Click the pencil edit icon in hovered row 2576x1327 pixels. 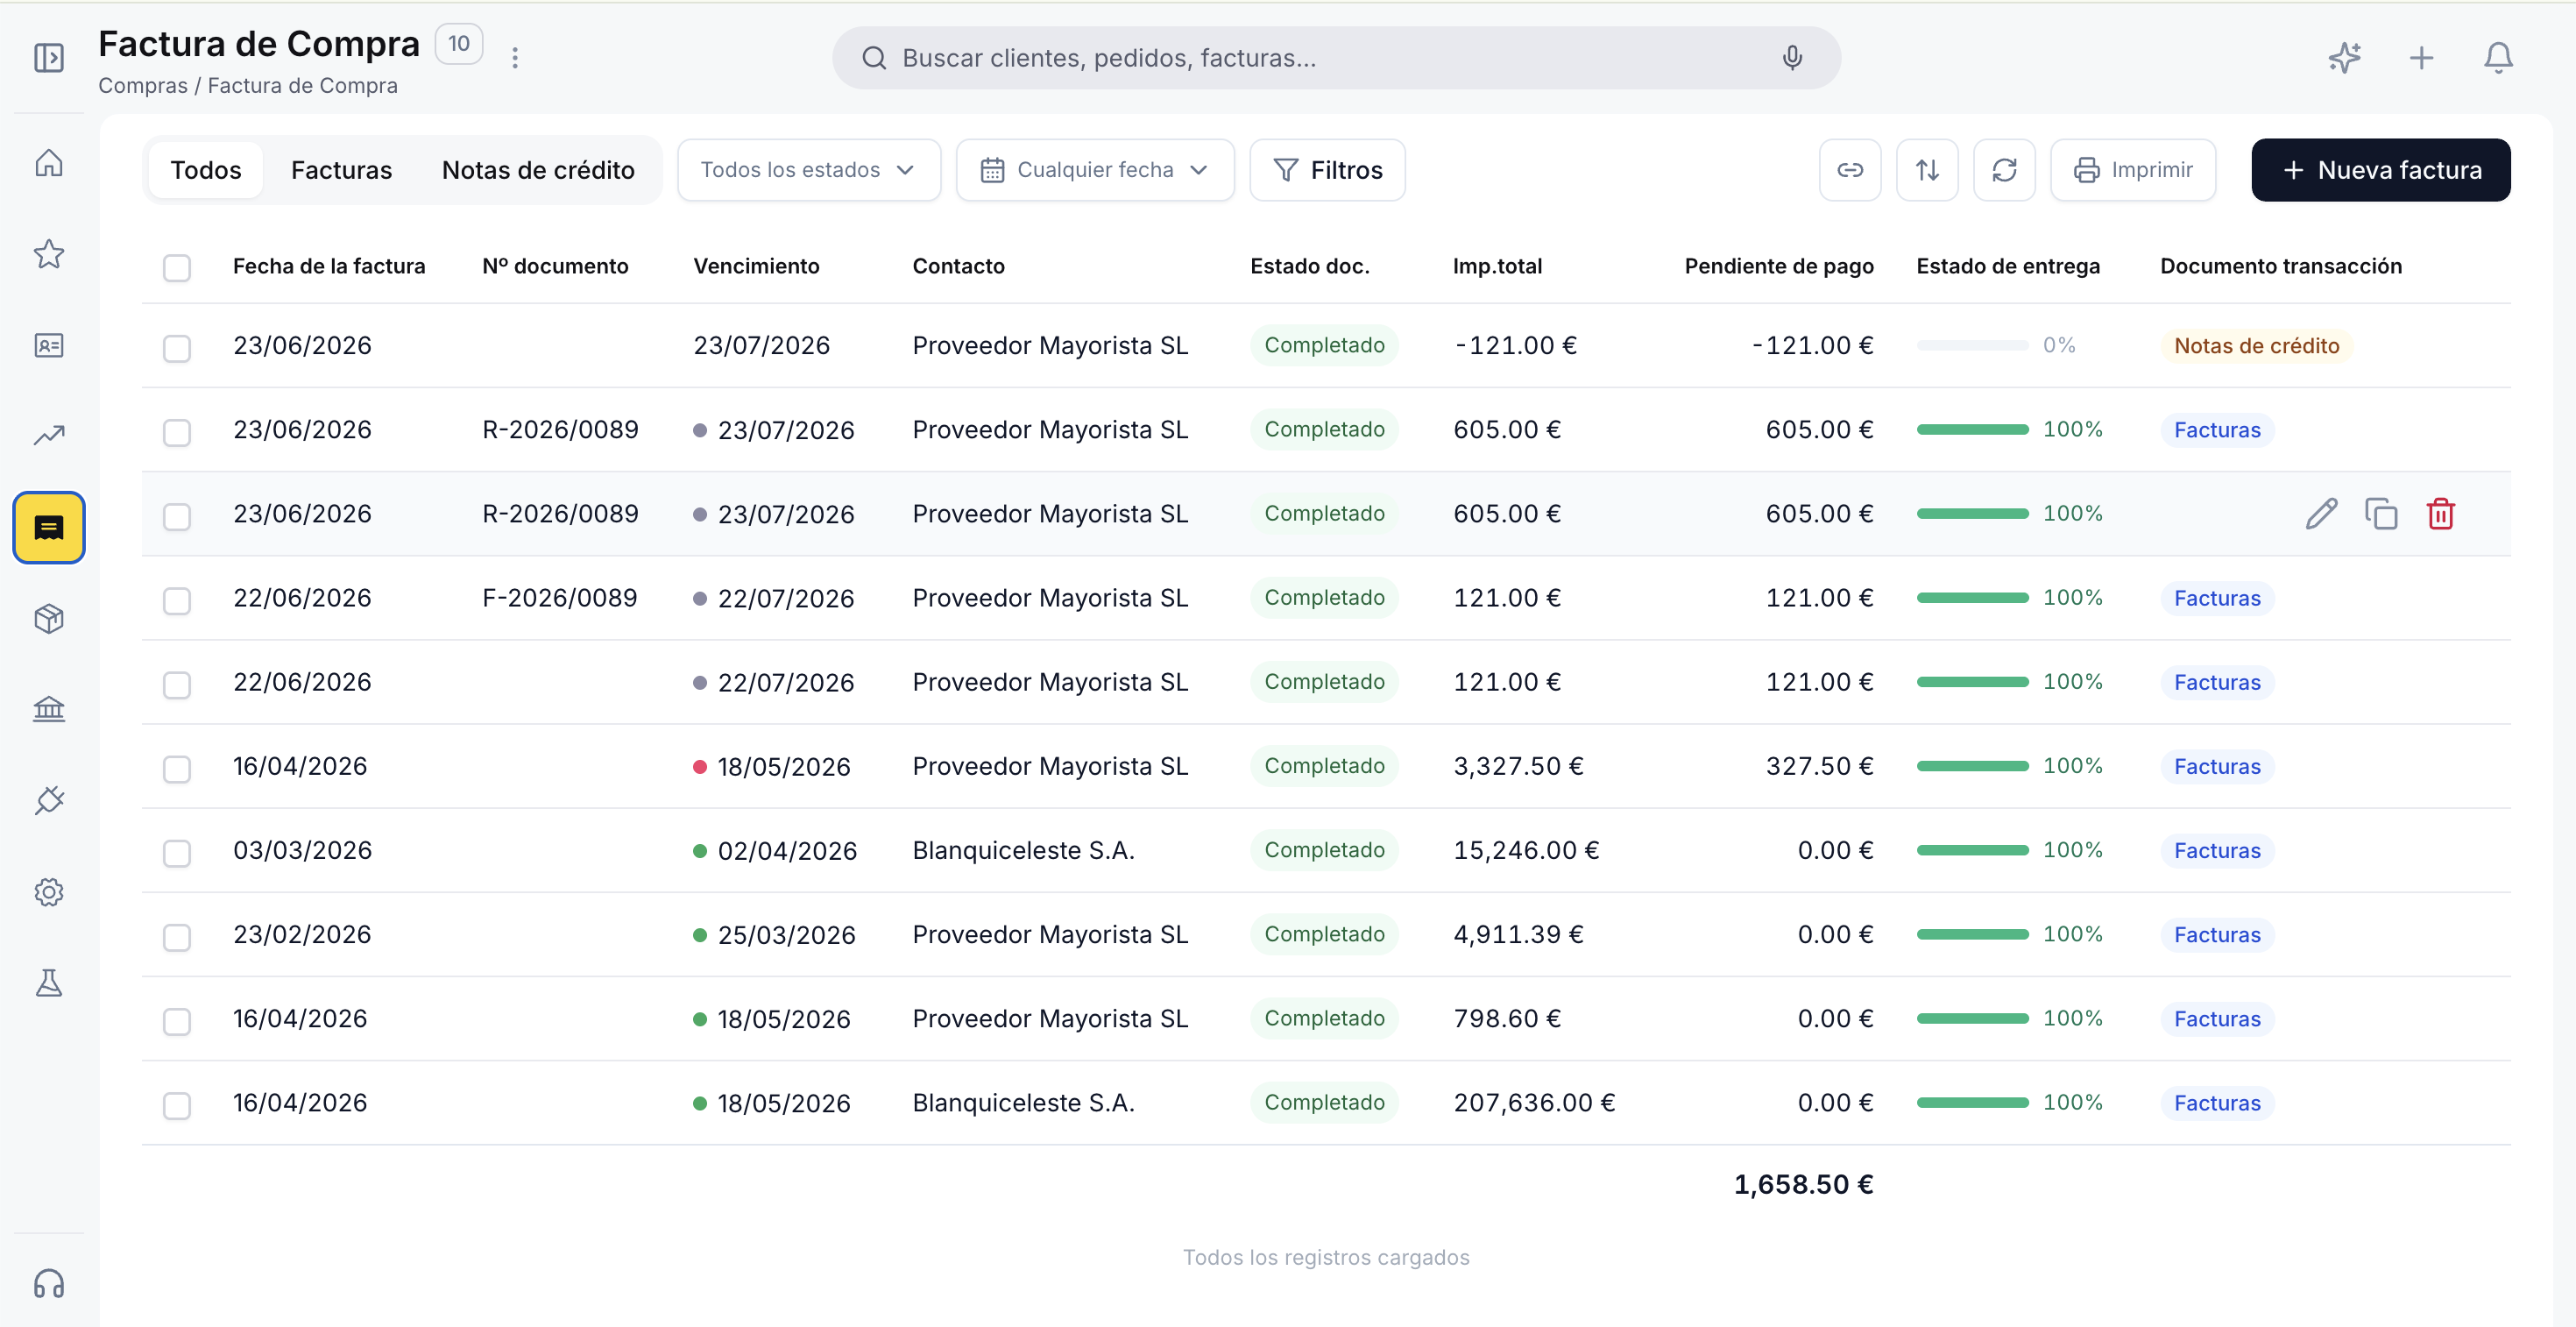[2321, 514]
